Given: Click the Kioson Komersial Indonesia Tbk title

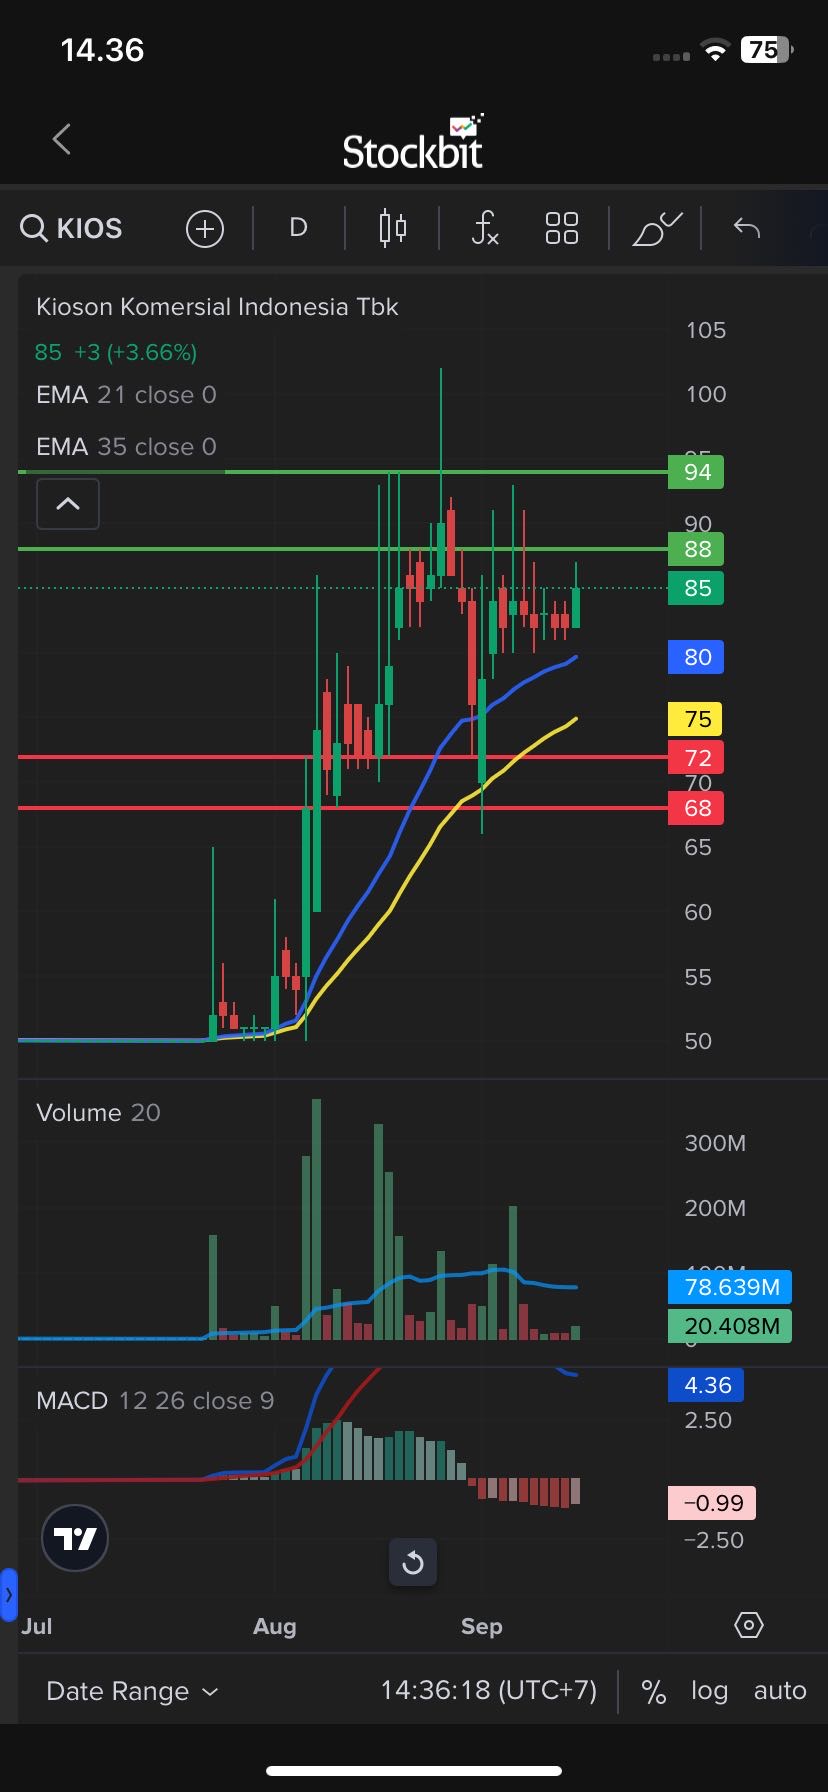Looking at the screenshot, I should pos(217,307).
